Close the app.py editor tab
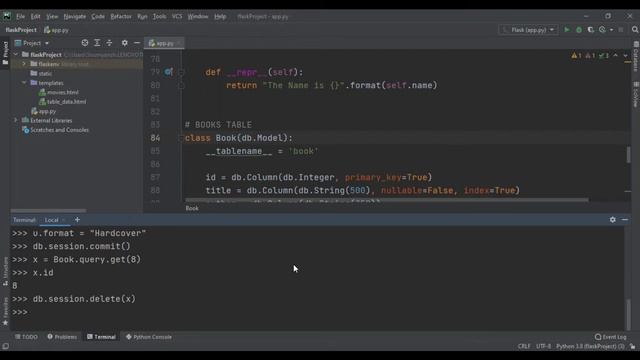This screenshot has width=640, height=360. point(179,43)
